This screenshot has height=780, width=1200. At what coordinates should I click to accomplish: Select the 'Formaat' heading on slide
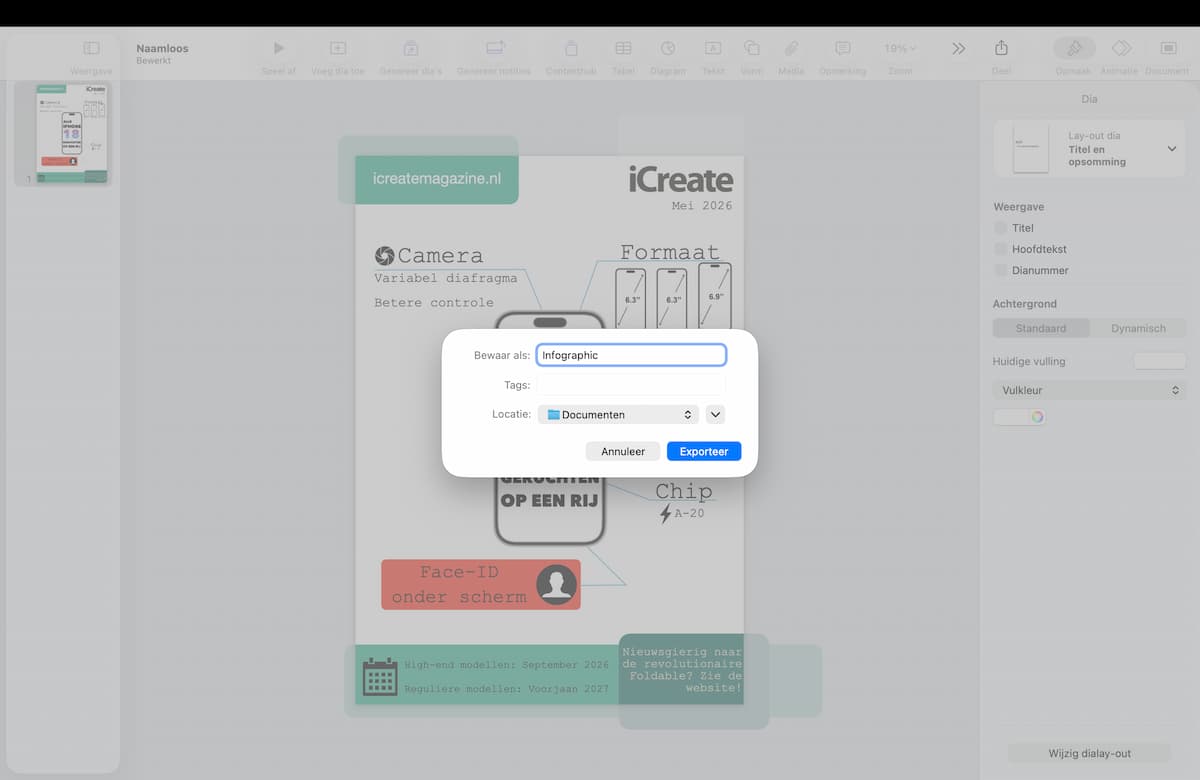click(x=670, y=252)
